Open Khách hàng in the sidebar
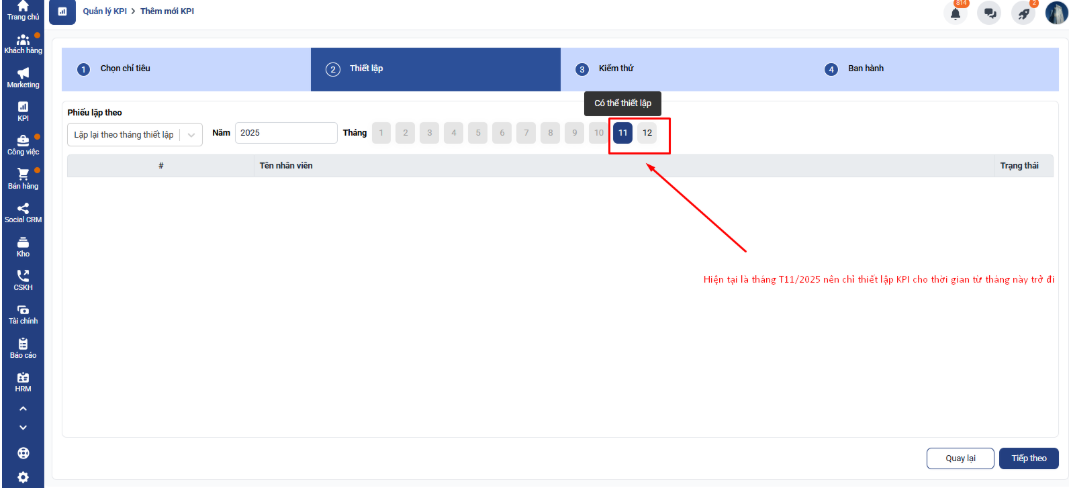 (x=22, y=43)
